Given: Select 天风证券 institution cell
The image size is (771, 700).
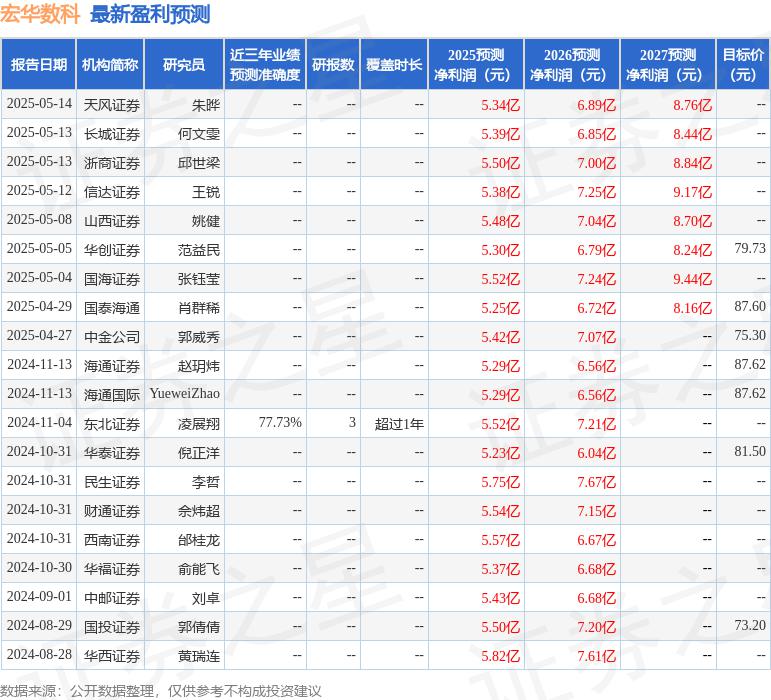Looking at the screenshot, I should click(x=112, y=105).
